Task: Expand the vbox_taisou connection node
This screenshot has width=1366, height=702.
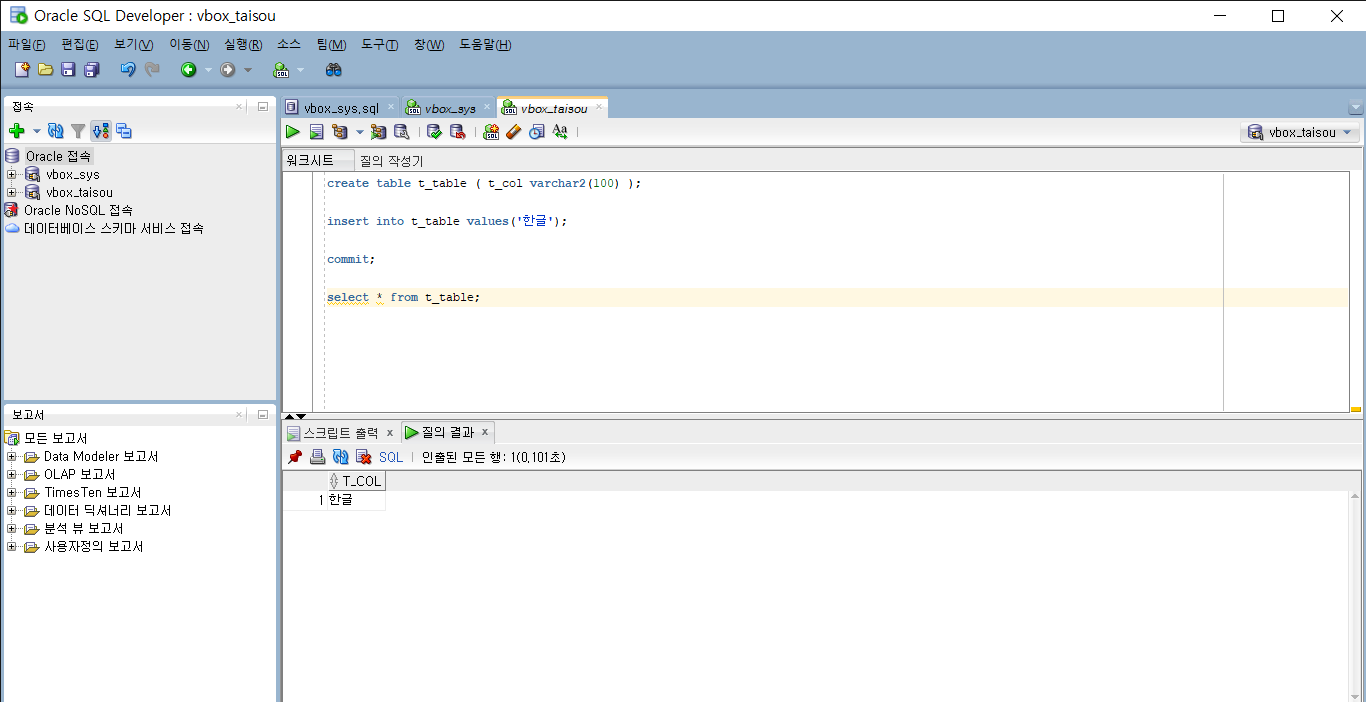Action: 11,192
